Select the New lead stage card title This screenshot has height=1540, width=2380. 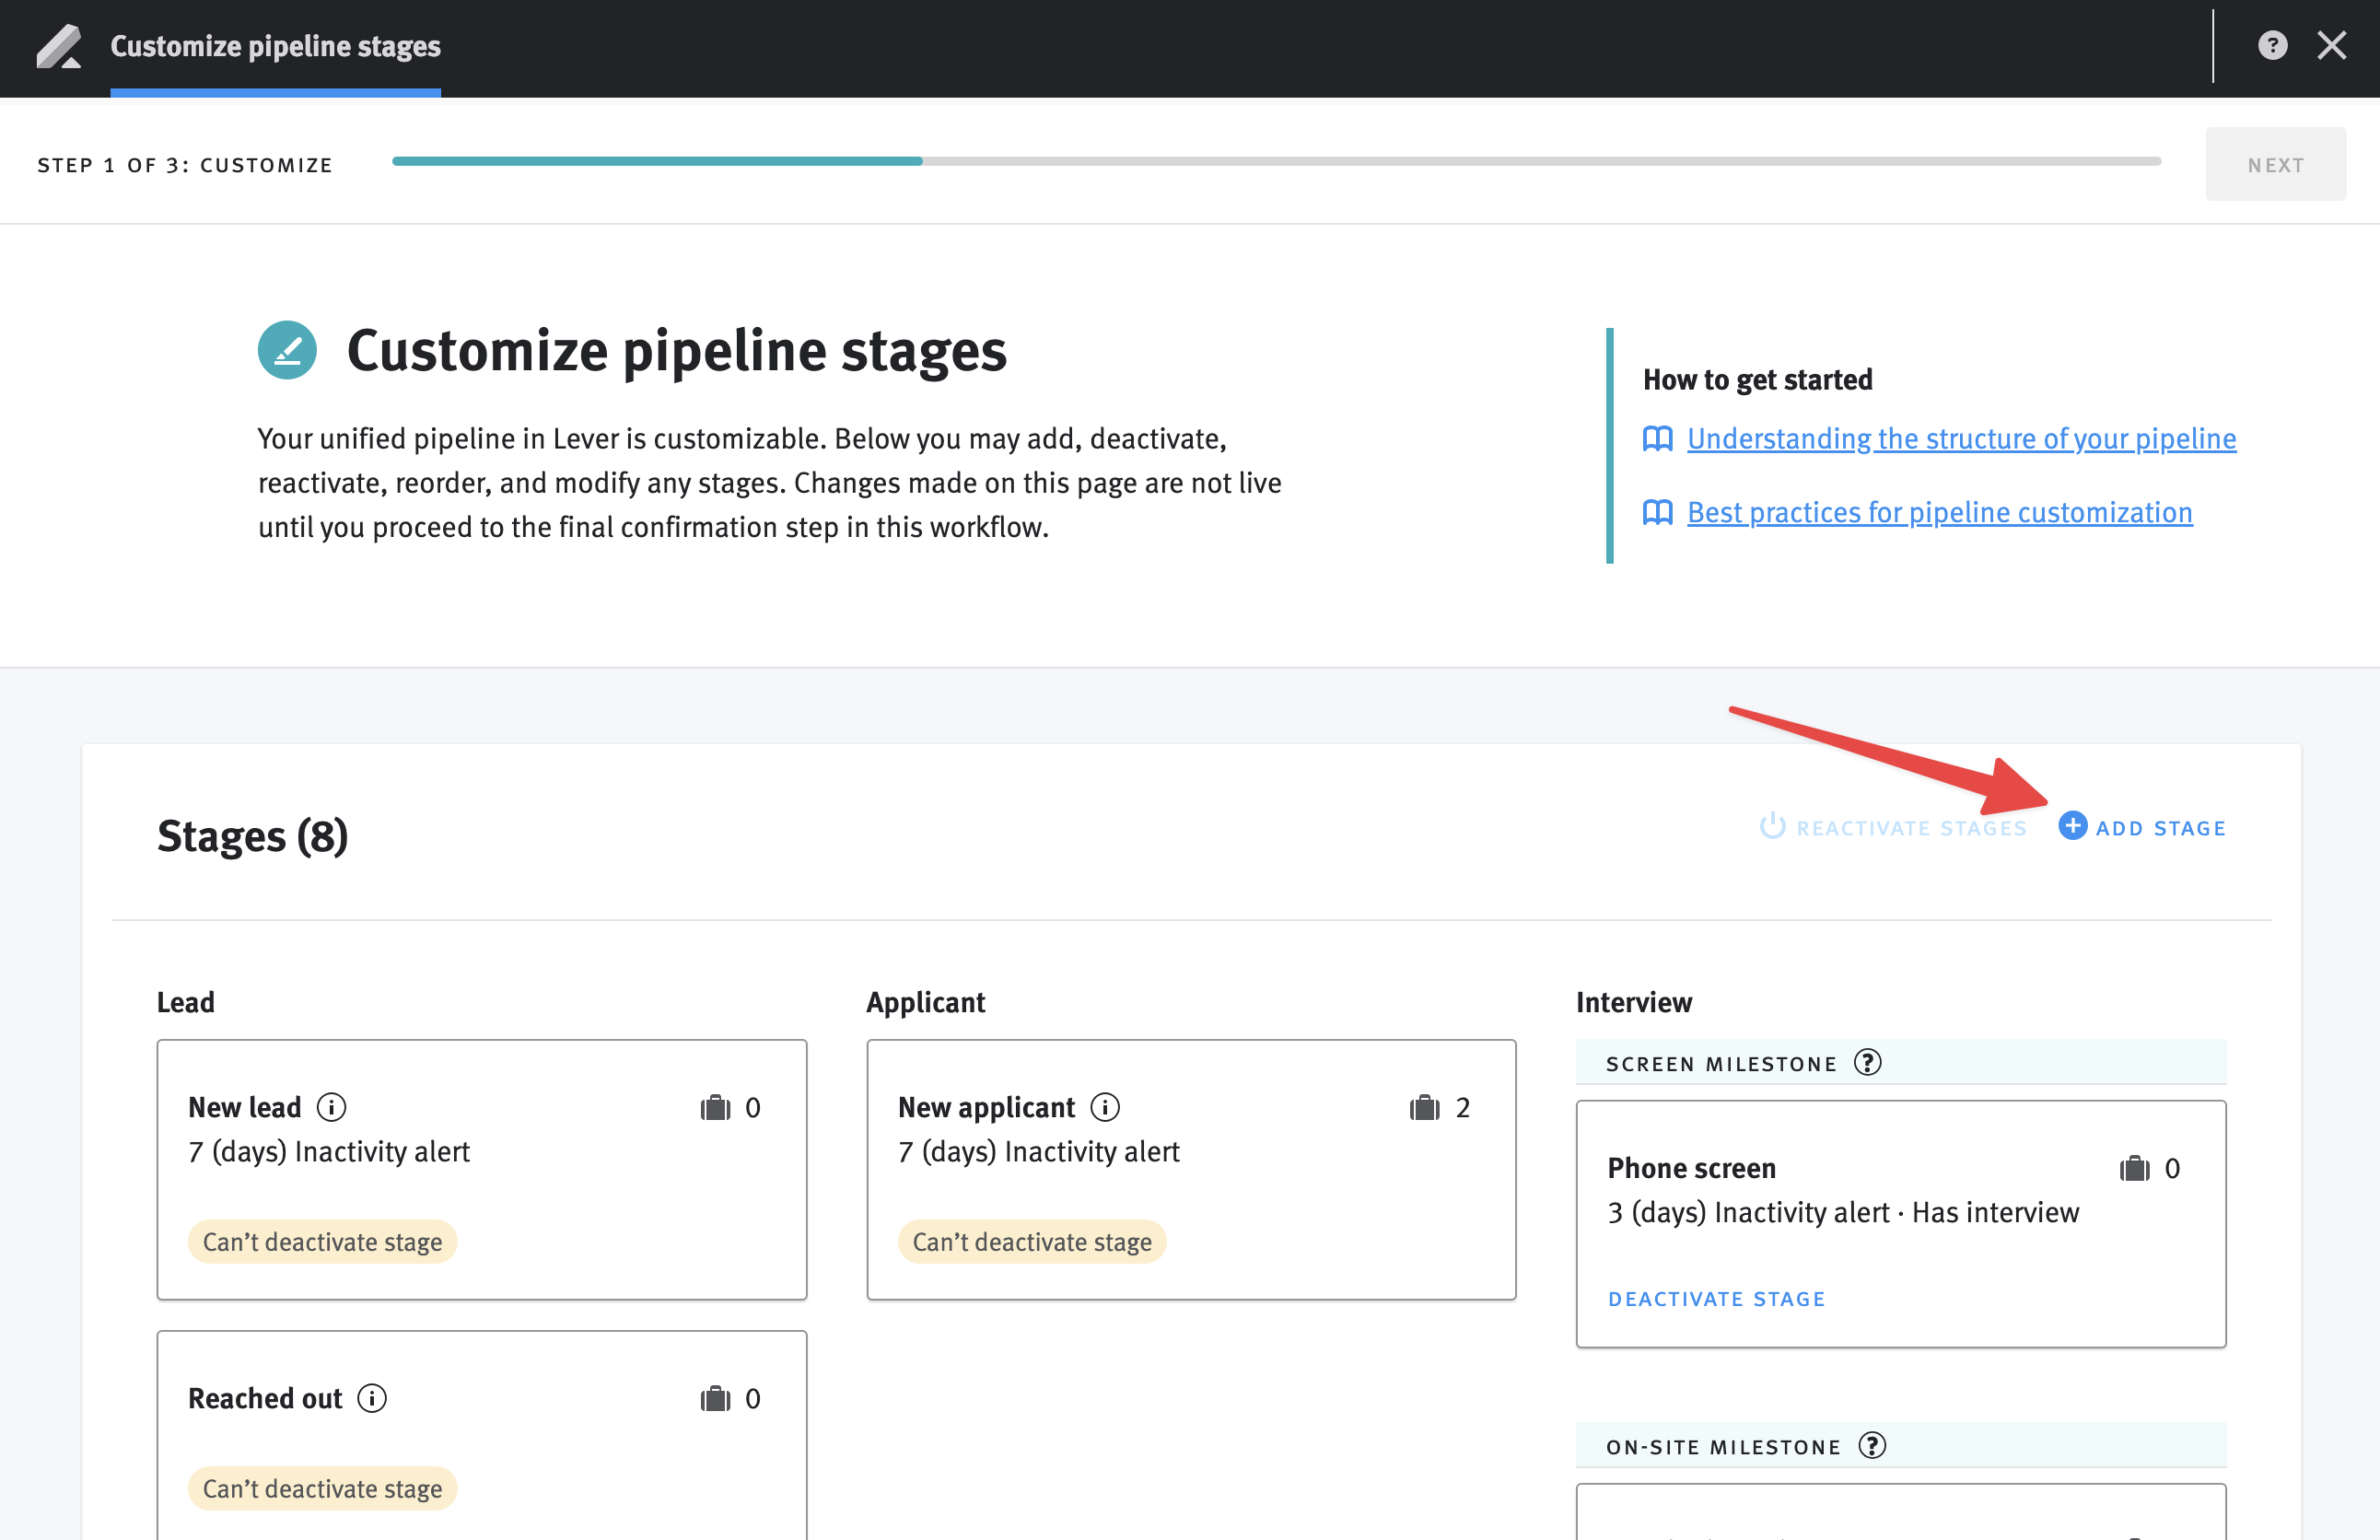coord(244,1107)
